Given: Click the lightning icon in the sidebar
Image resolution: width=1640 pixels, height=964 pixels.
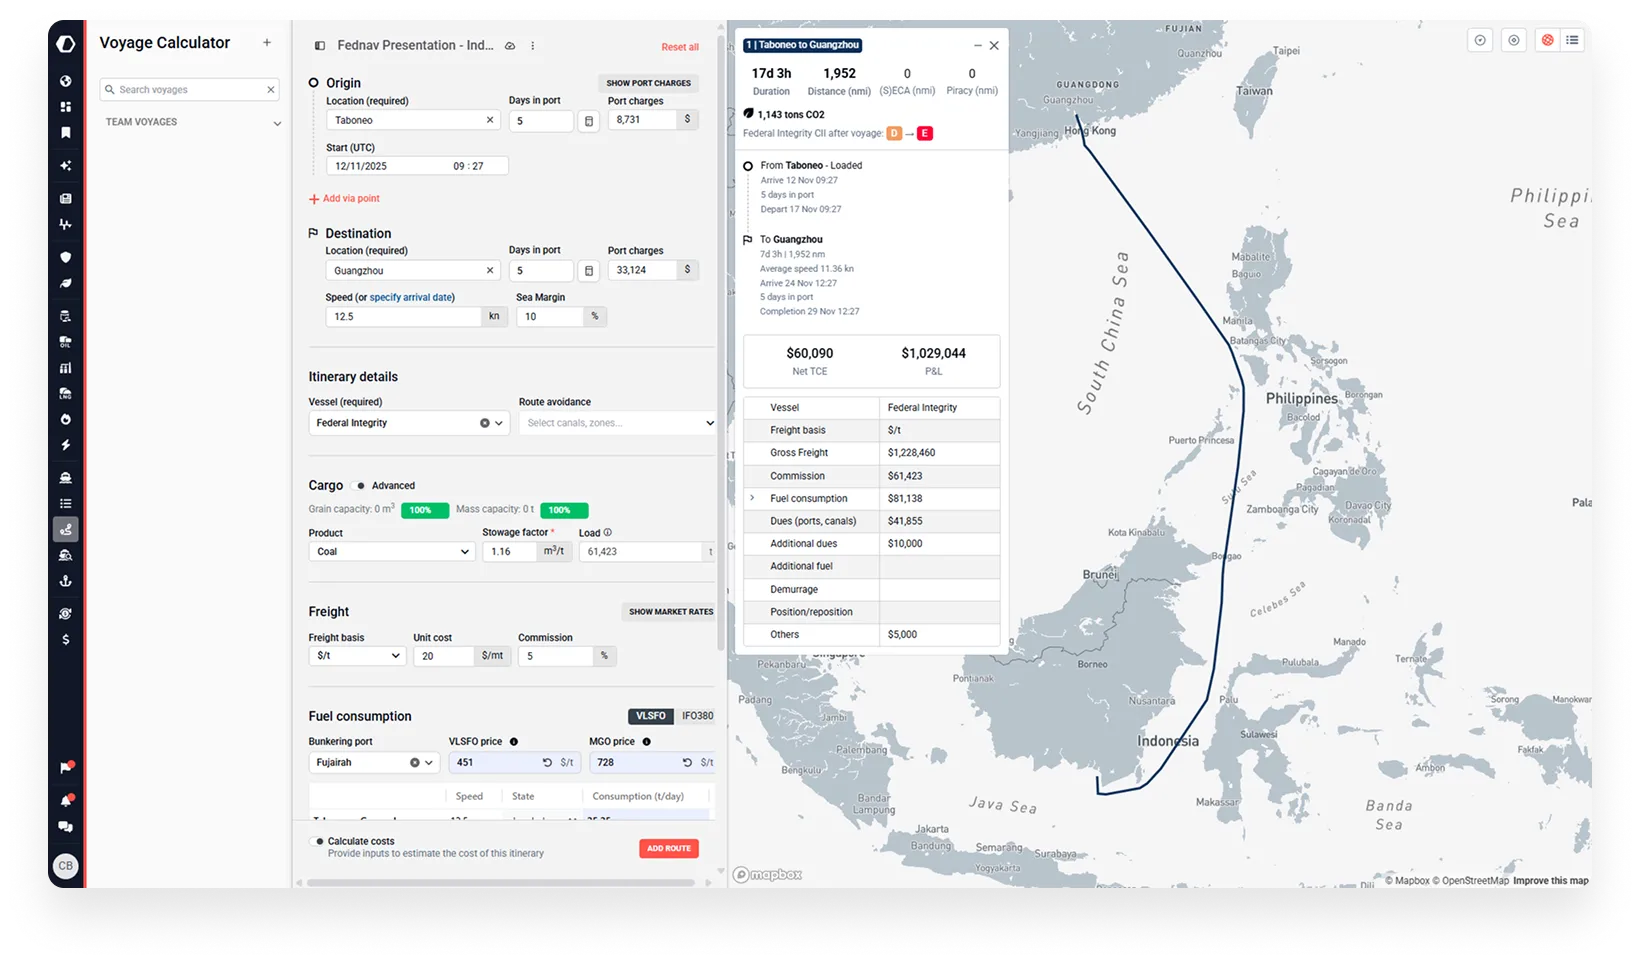Looking at the screenshot, I should 65,445.
